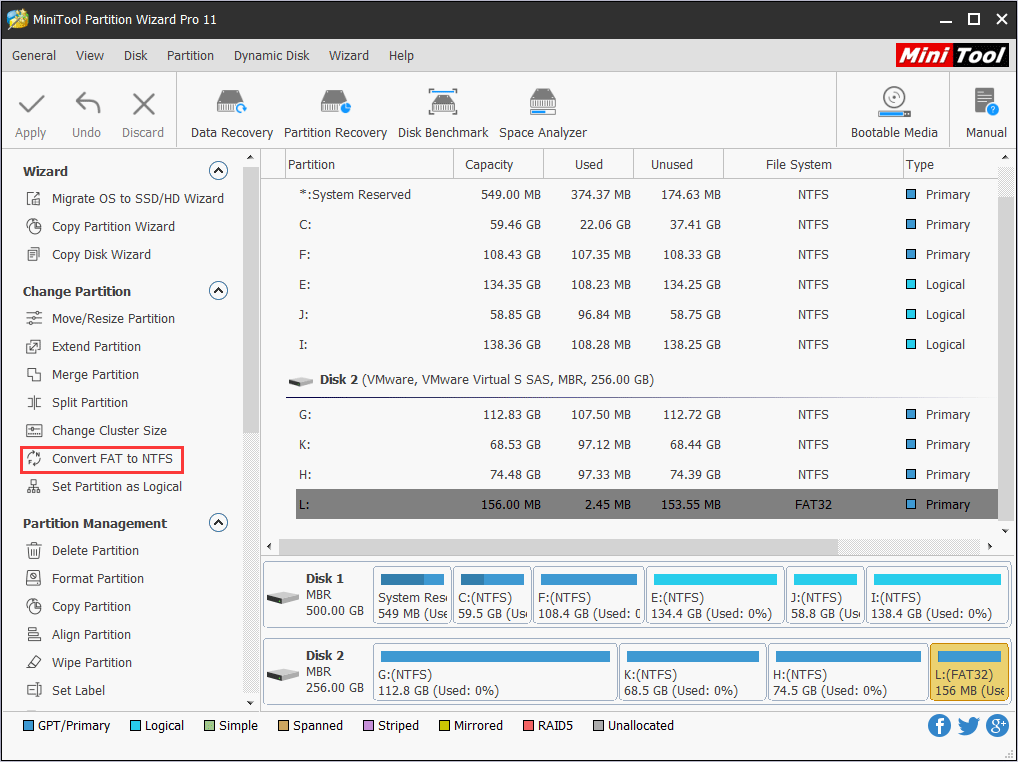Sort by Used column header
This screenshot has height=762, width=1018.
click(x=588, y=165)
